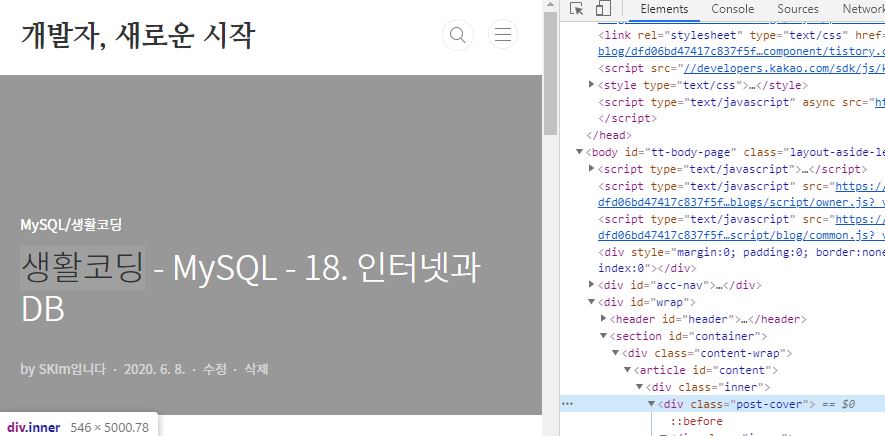Viewport: 885px width, 436px height.
Task: Select the ::before pseudo-element row
Action: [x=696, y=421]
